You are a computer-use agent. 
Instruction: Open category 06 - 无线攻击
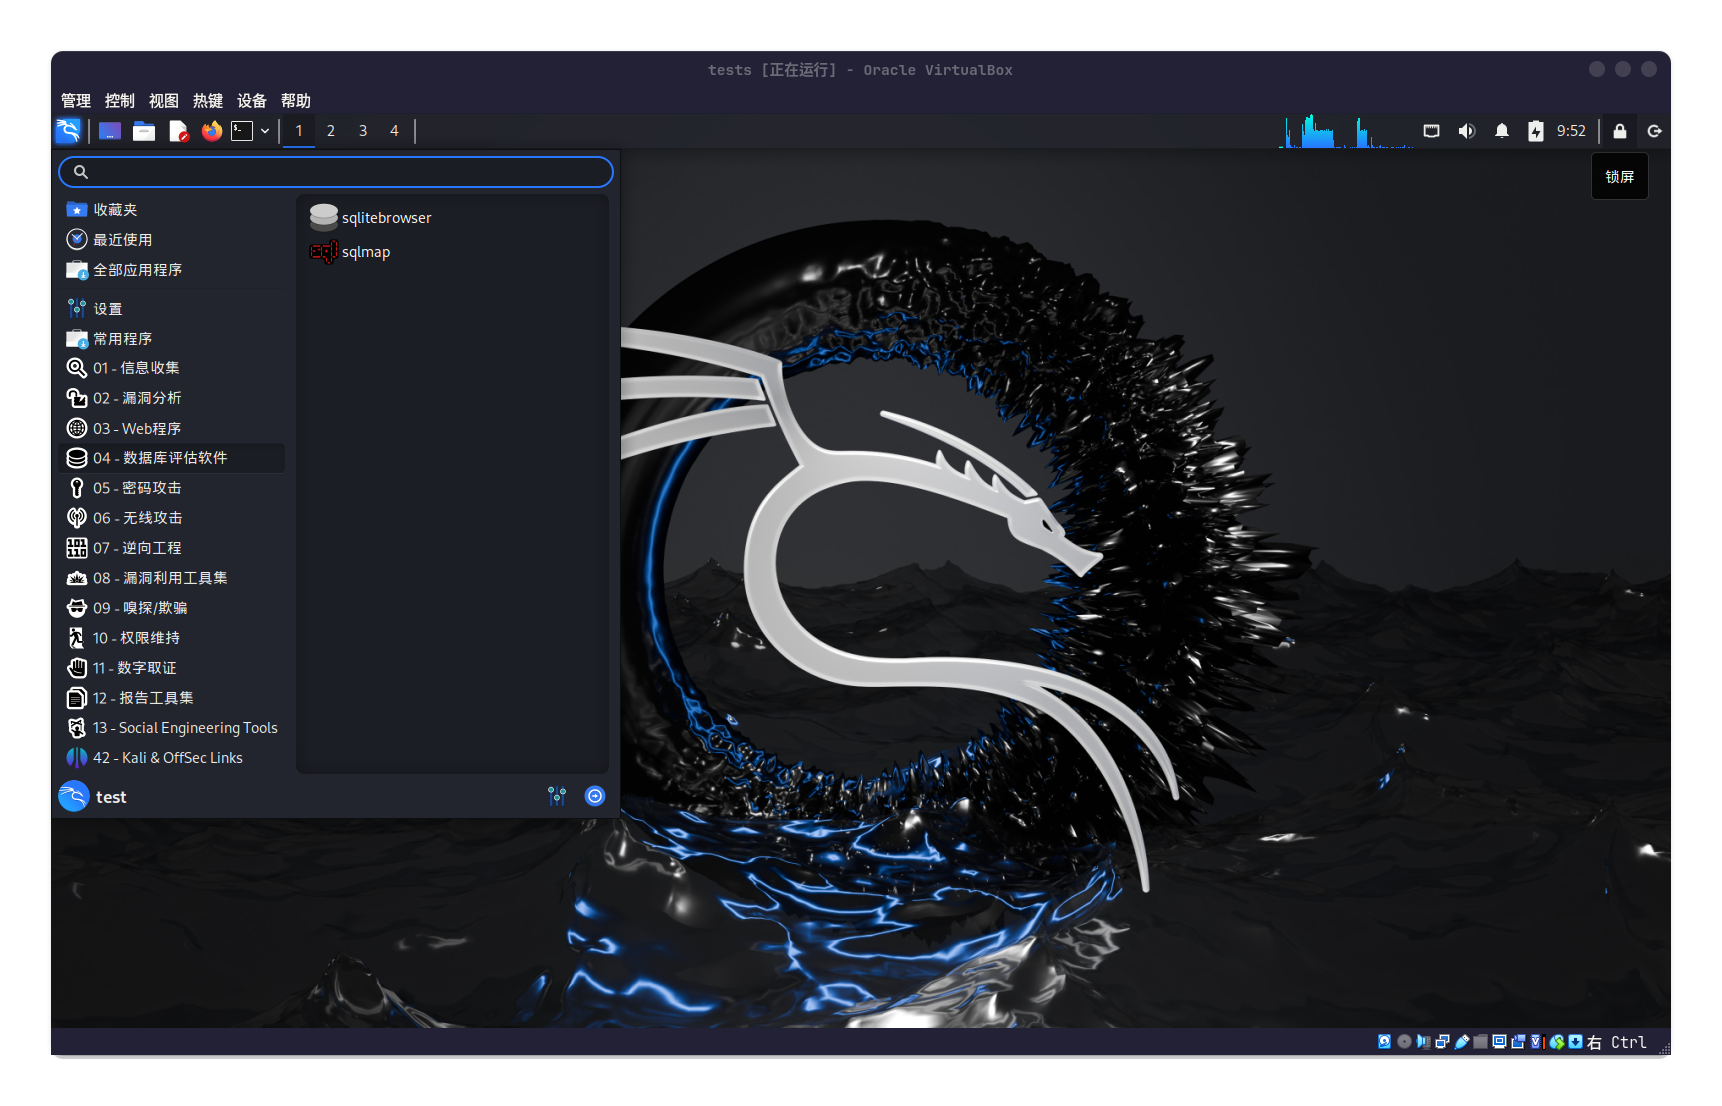coord(174,518)
